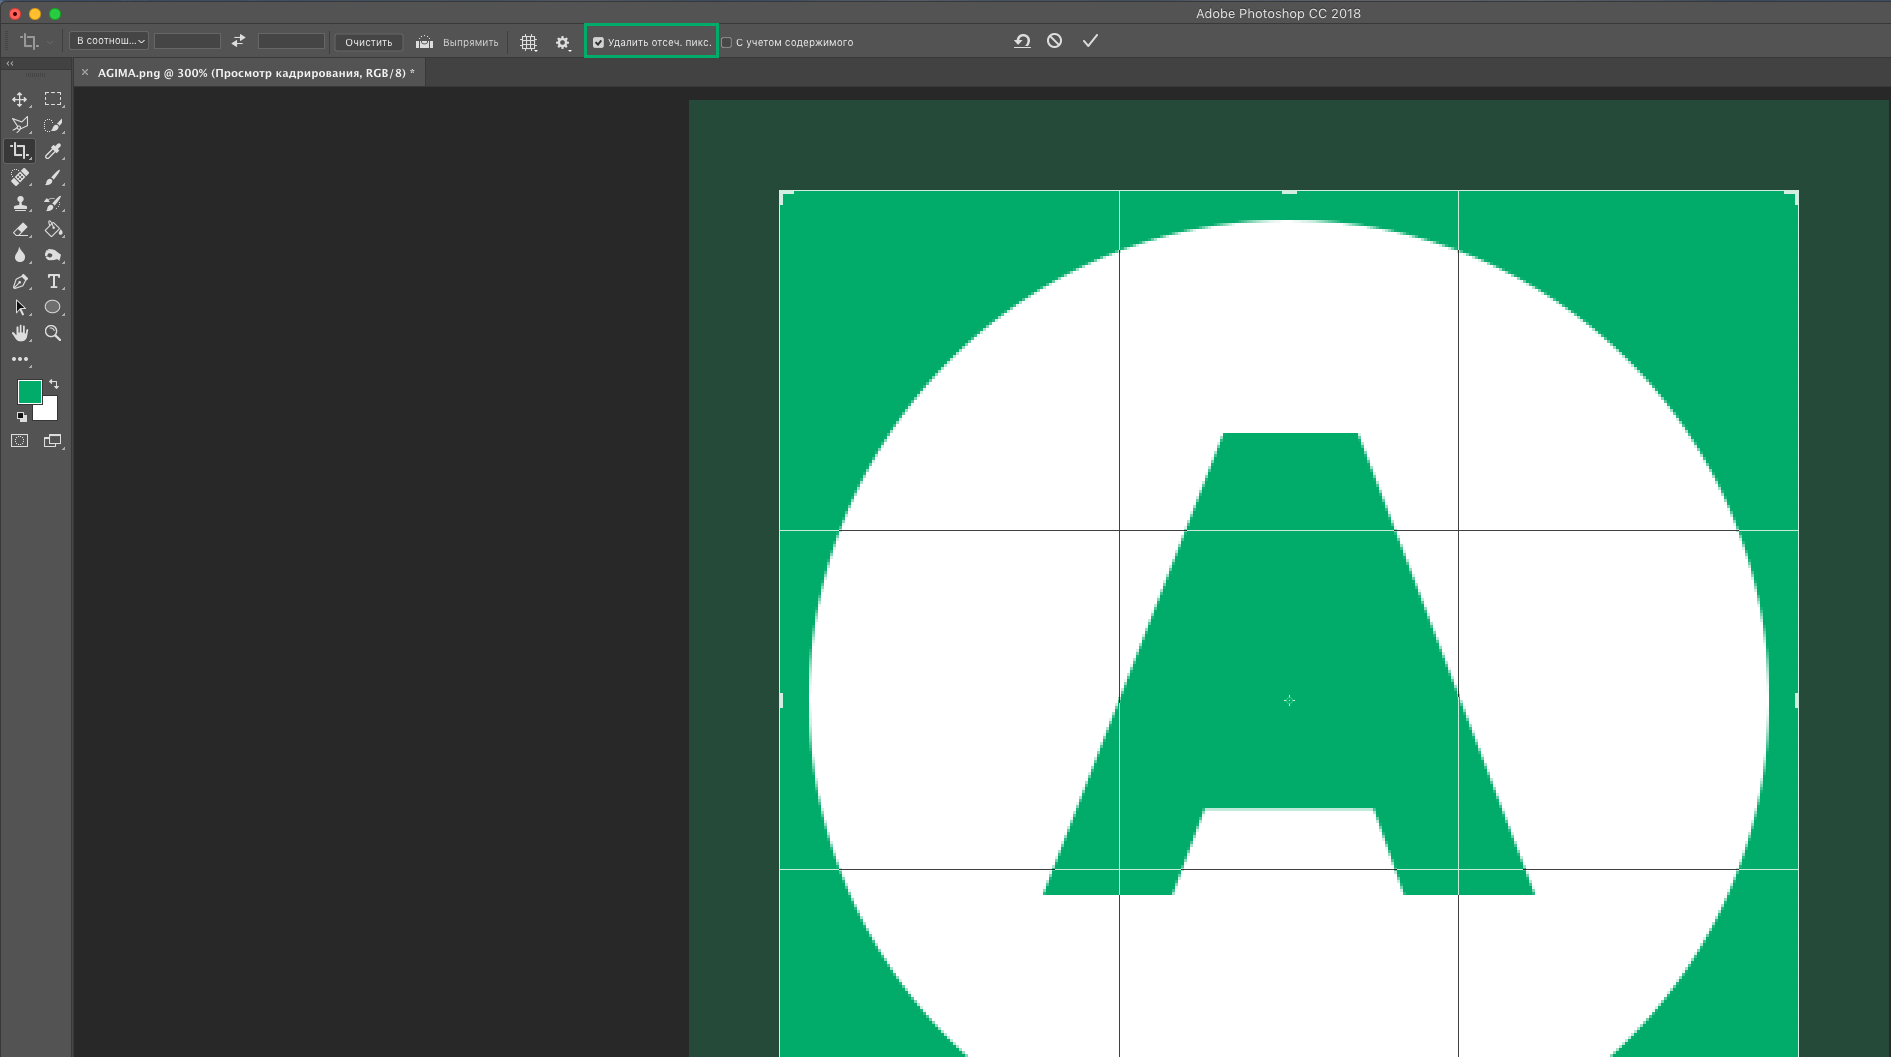This screenshot has width=1891, height=1057.
Task: Click the right-middle crop edge handle
Action: (1797, 700)
